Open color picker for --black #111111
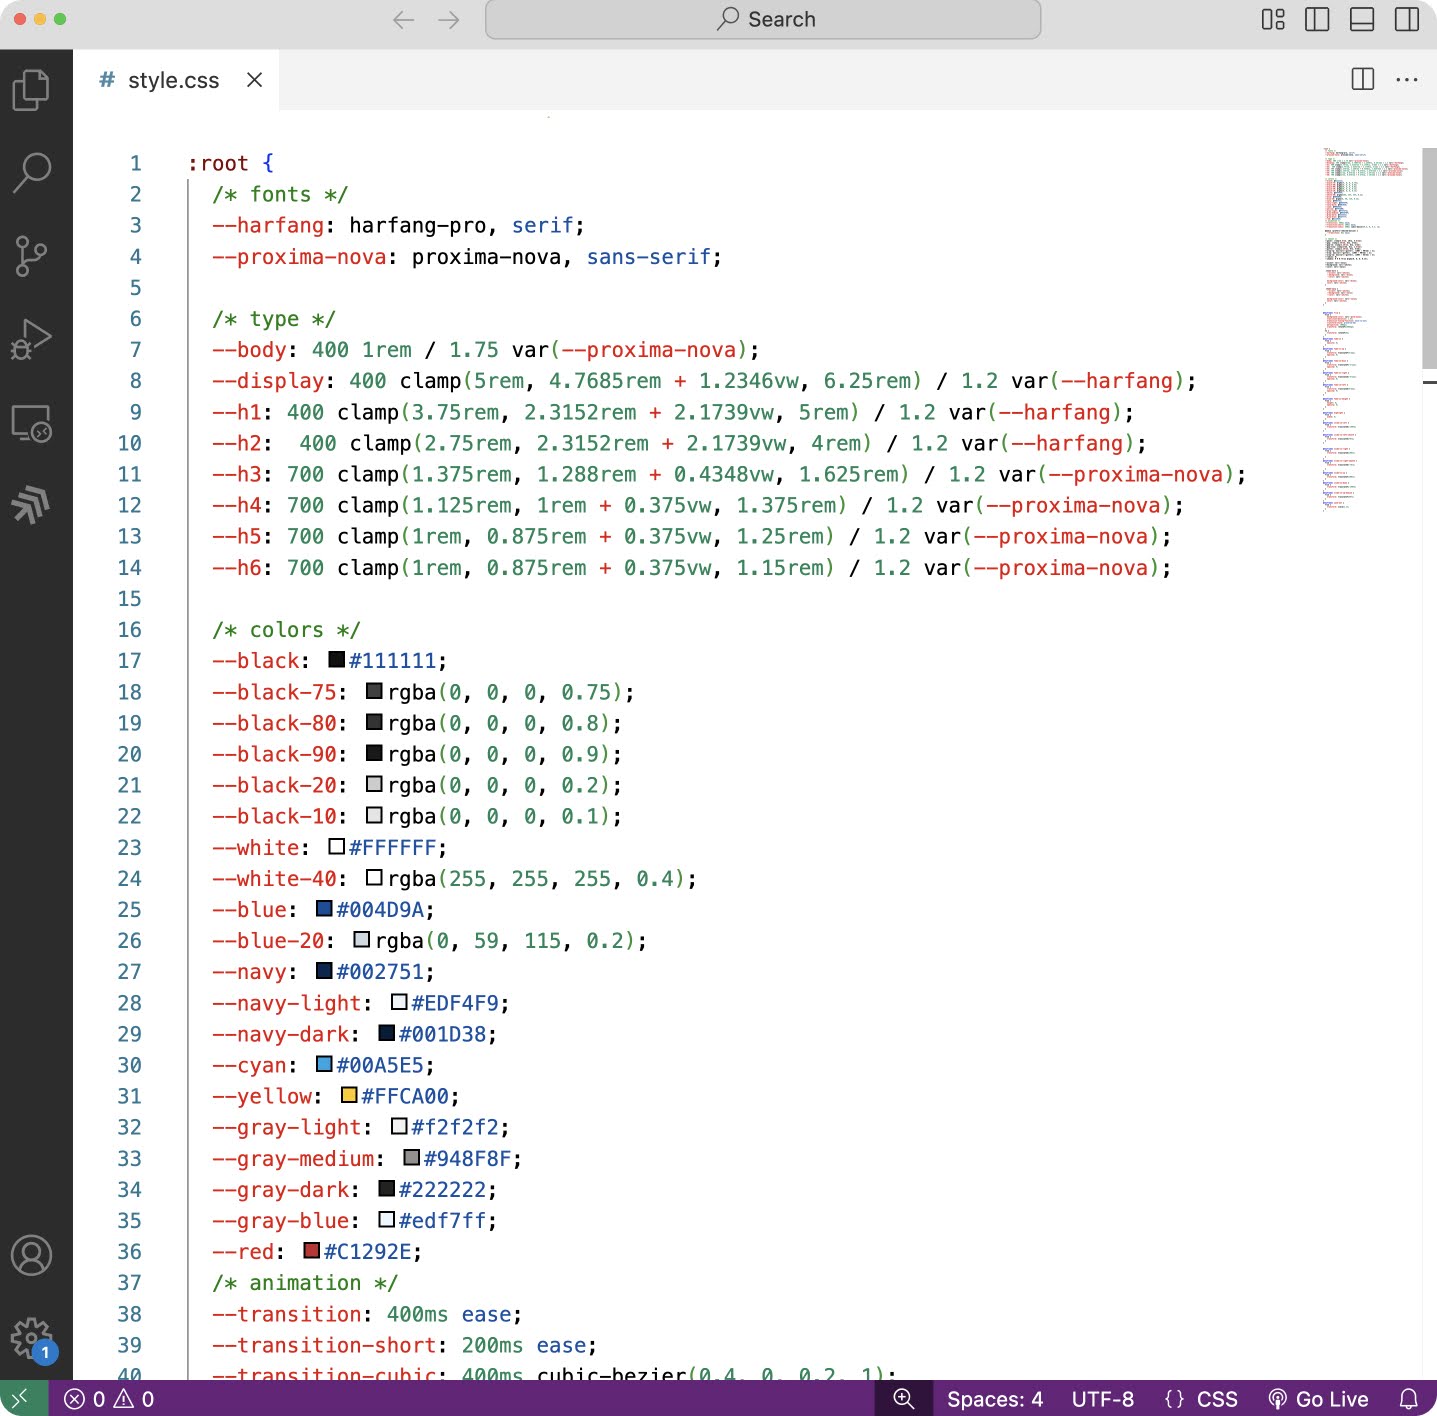The height and width of the screenshot is (1416, 1437). point(337,659)
